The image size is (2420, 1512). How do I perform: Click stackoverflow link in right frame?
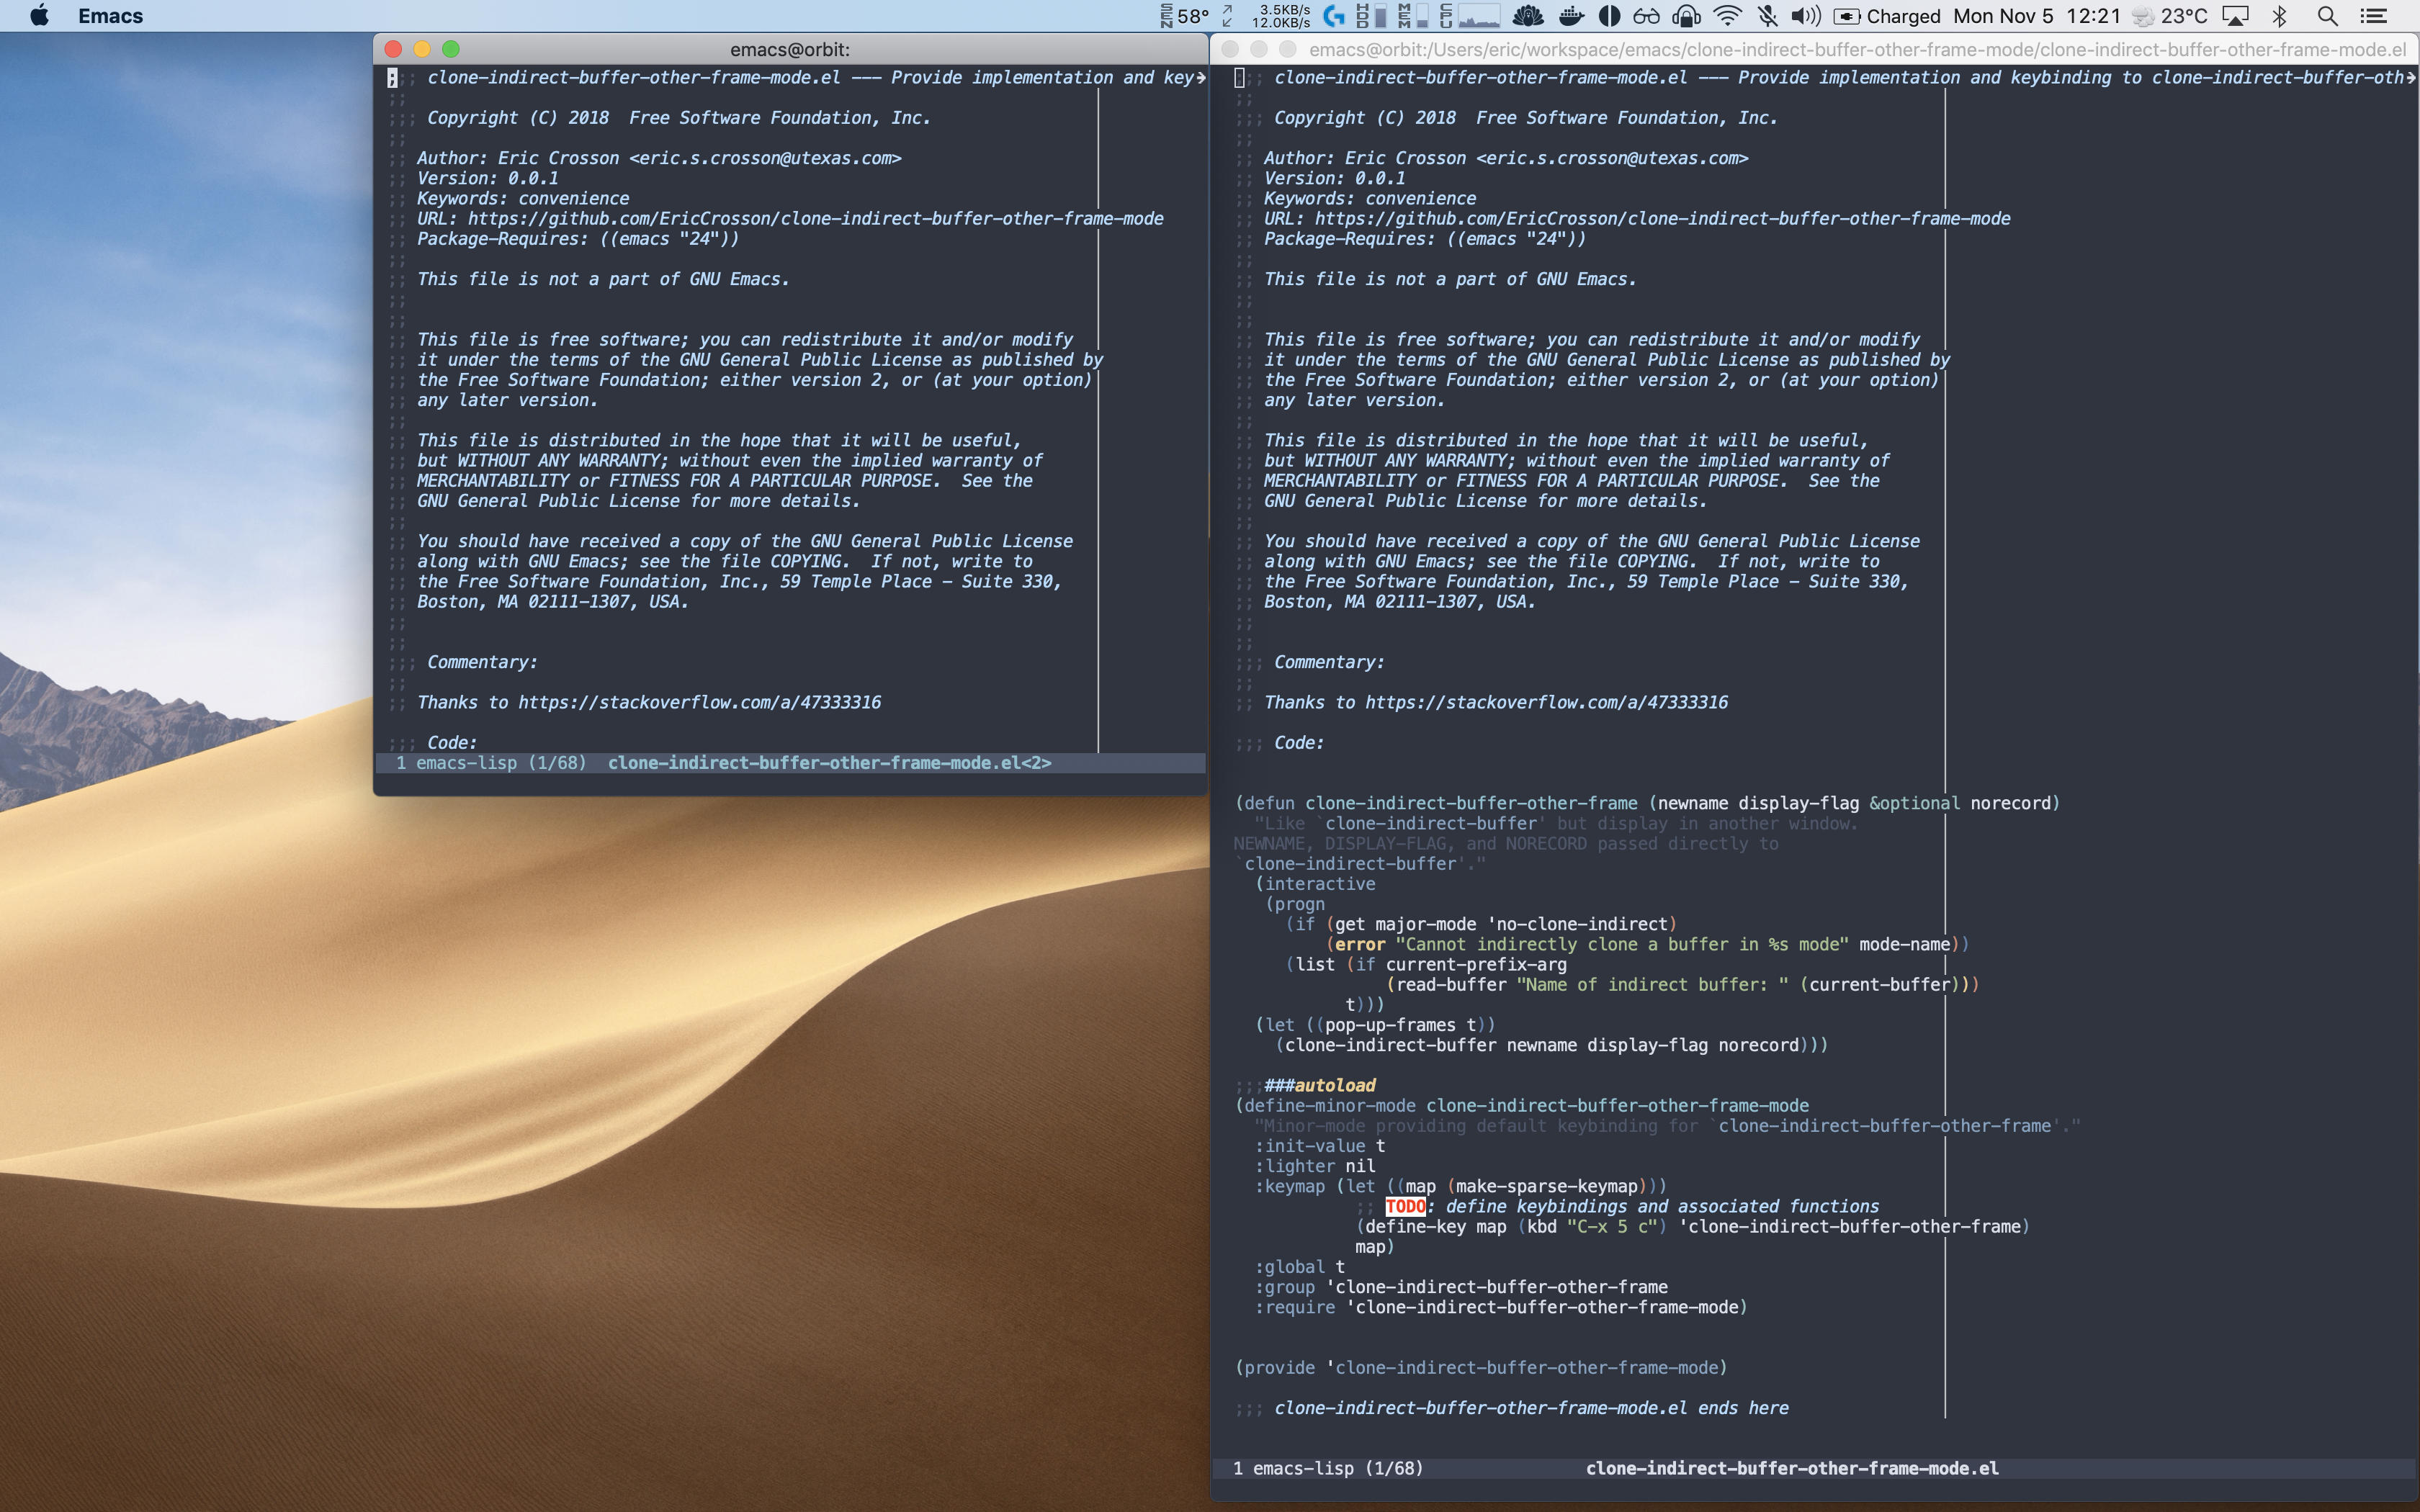(1546, 703)
